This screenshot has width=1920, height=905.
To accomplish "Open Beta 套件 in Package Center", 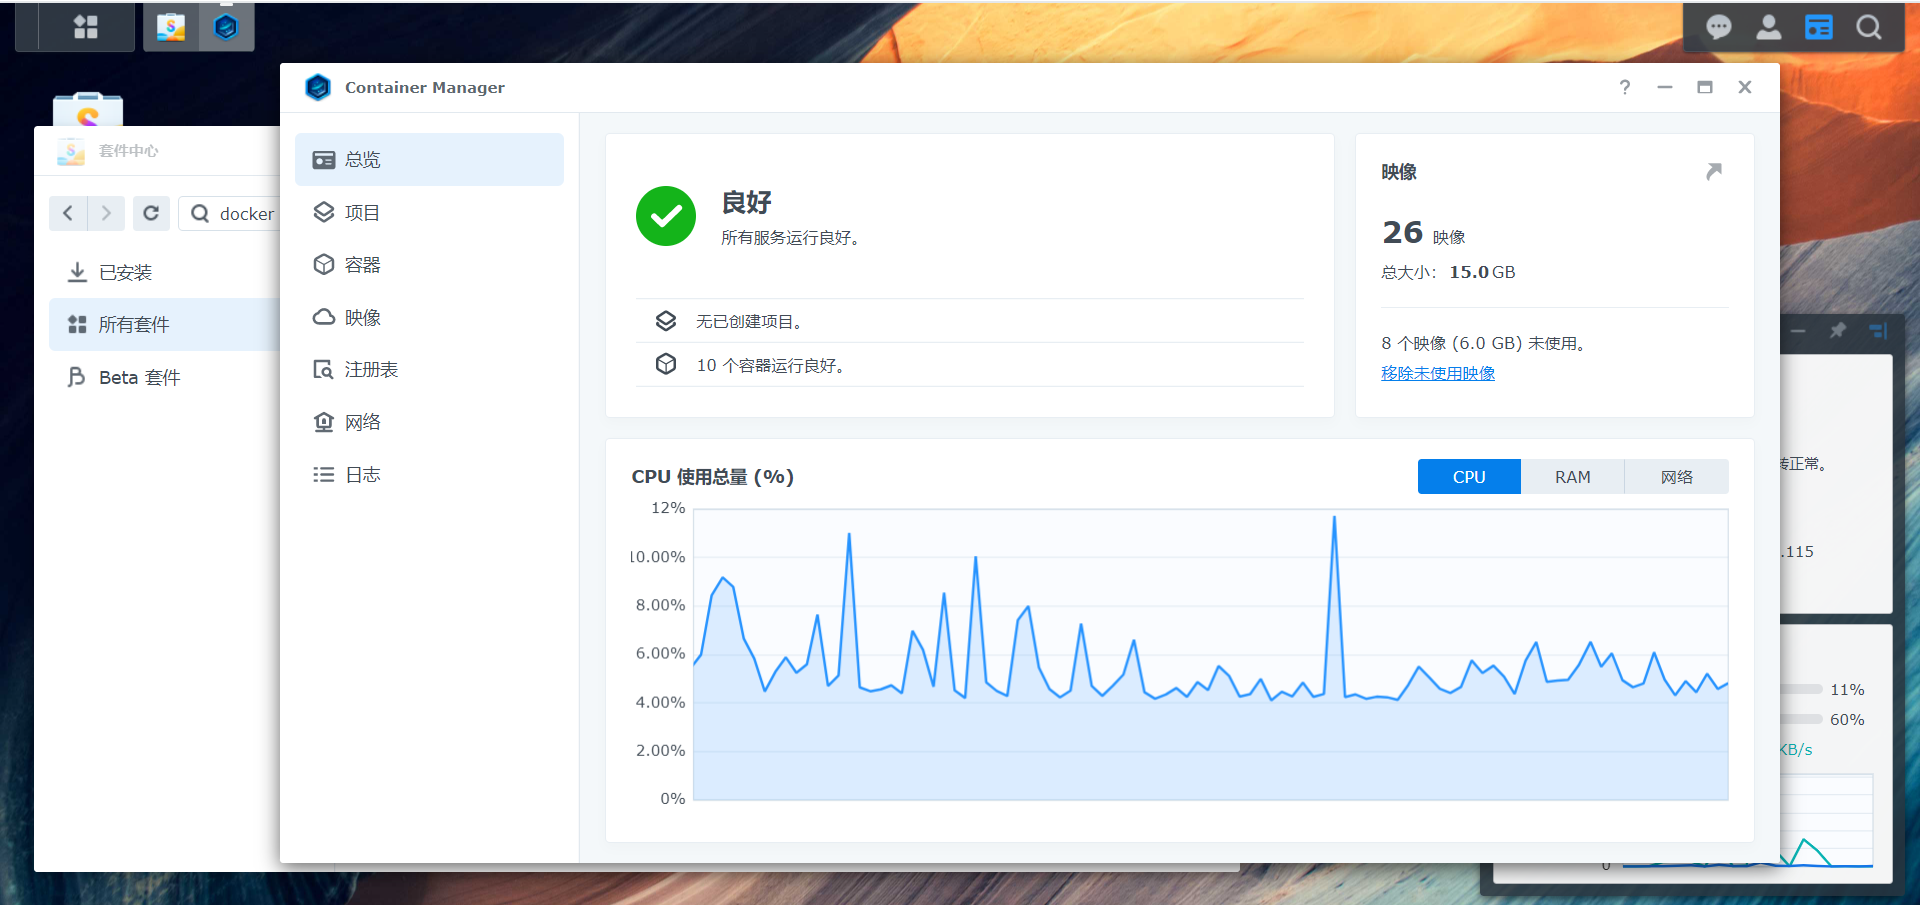I will tap(164, 377).
